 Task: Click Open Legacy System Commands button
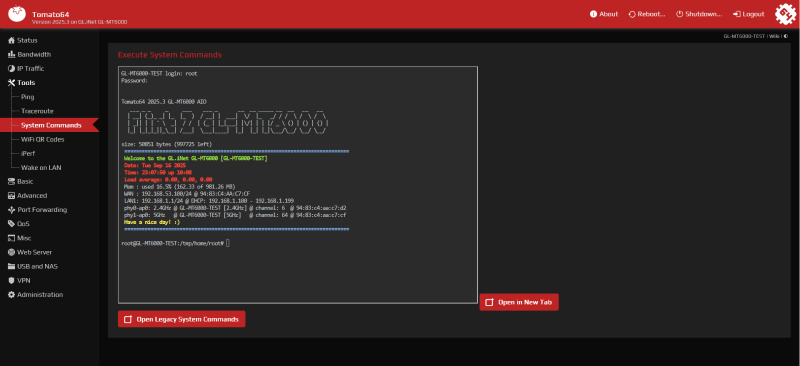[x=182, y=319]
